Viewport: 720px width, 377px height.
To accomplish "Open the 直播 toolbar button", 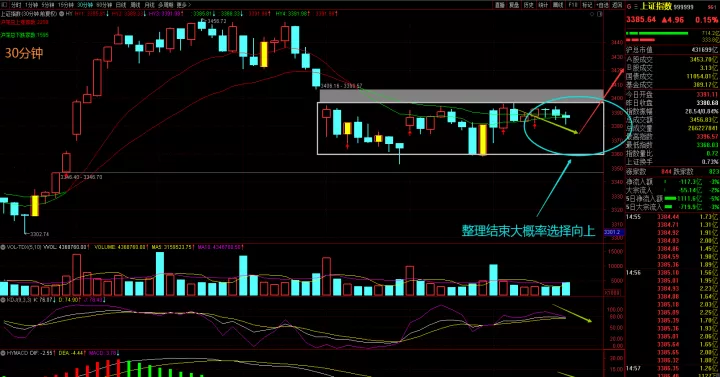I will (x=500, y=5).
